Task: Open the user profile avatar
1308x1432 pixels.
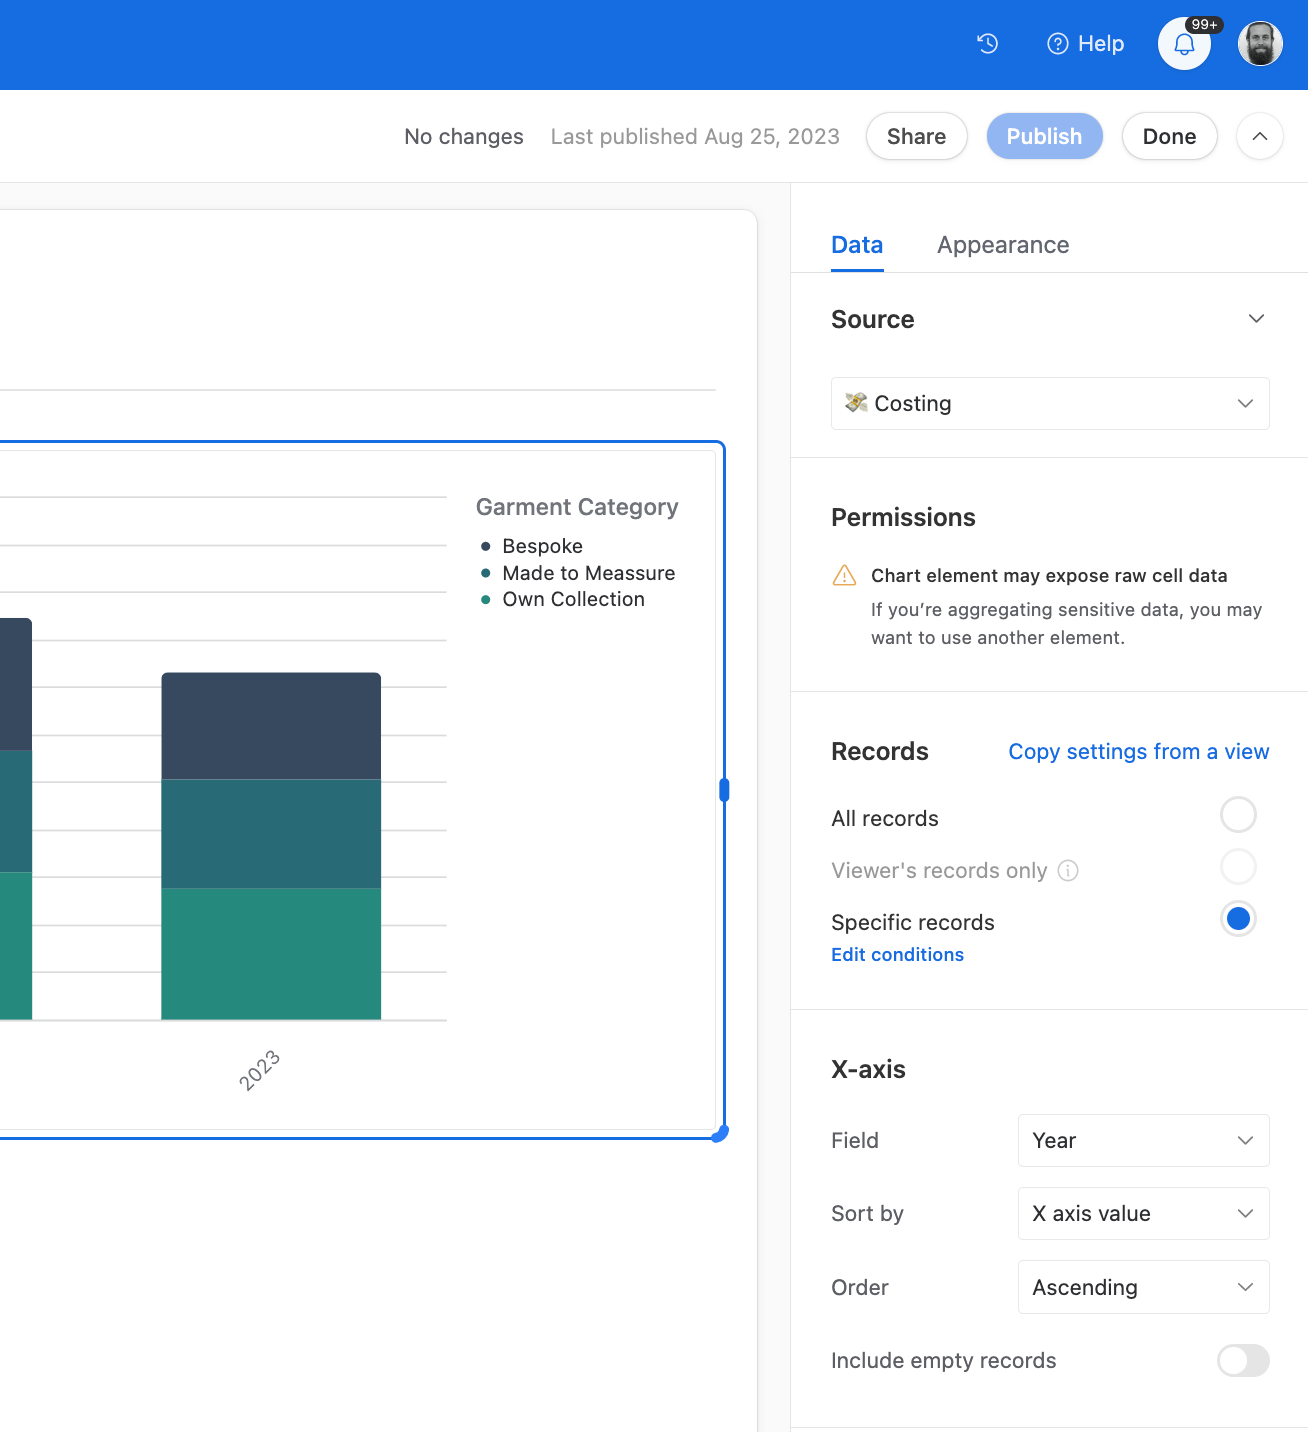Action: [1260, 44]
